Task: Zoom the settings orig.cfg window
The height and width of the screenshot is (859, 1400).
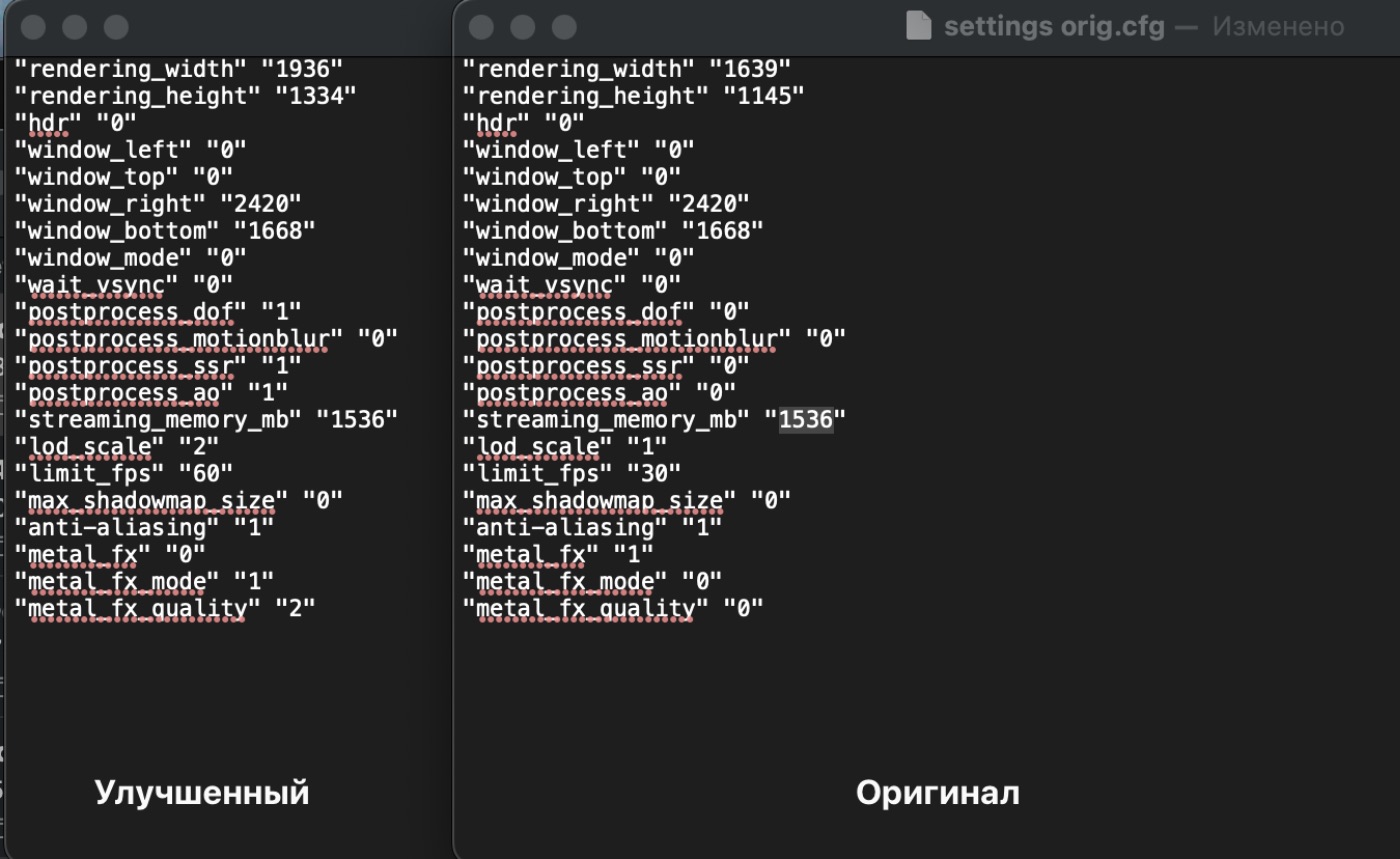Action: [564, 26]
